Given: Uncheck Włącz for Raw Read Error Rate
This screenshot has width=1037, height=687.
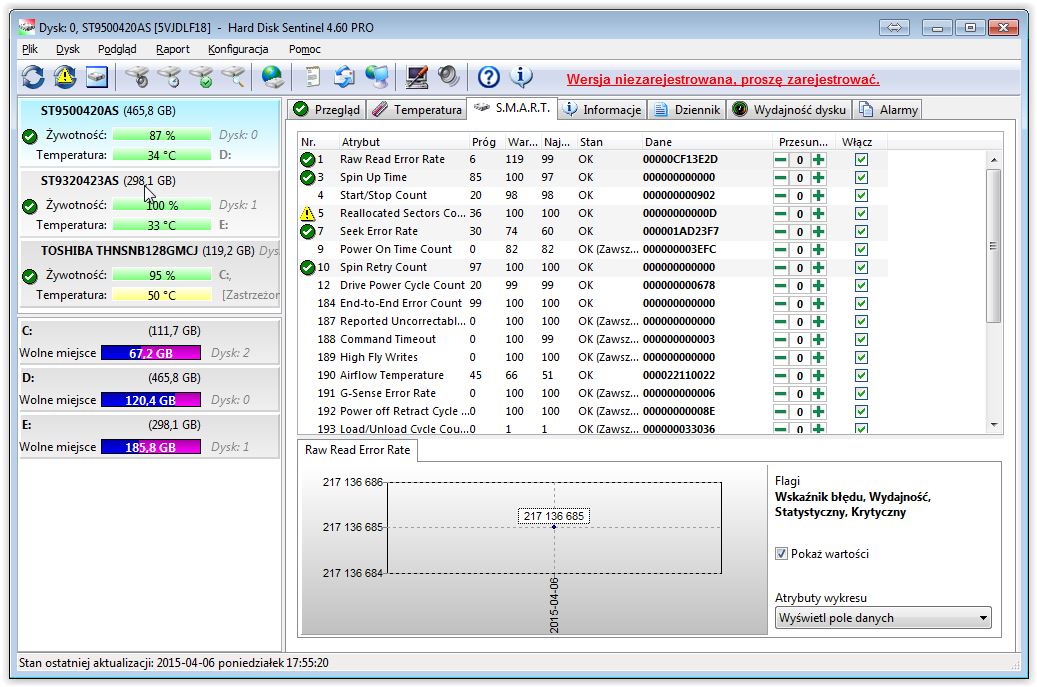Looking at the screenshot, I should pyautogui.click(x=861, y=159).
